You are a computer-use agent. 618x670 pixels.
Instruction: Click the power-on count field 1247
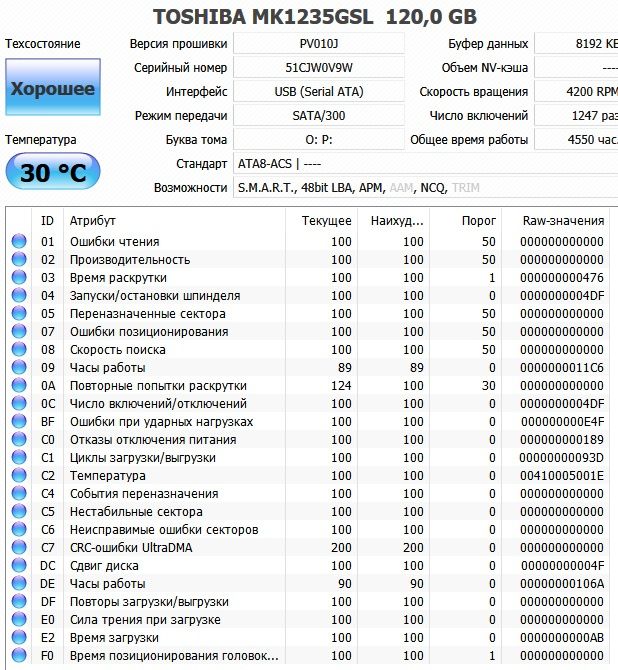coord(577,115)
